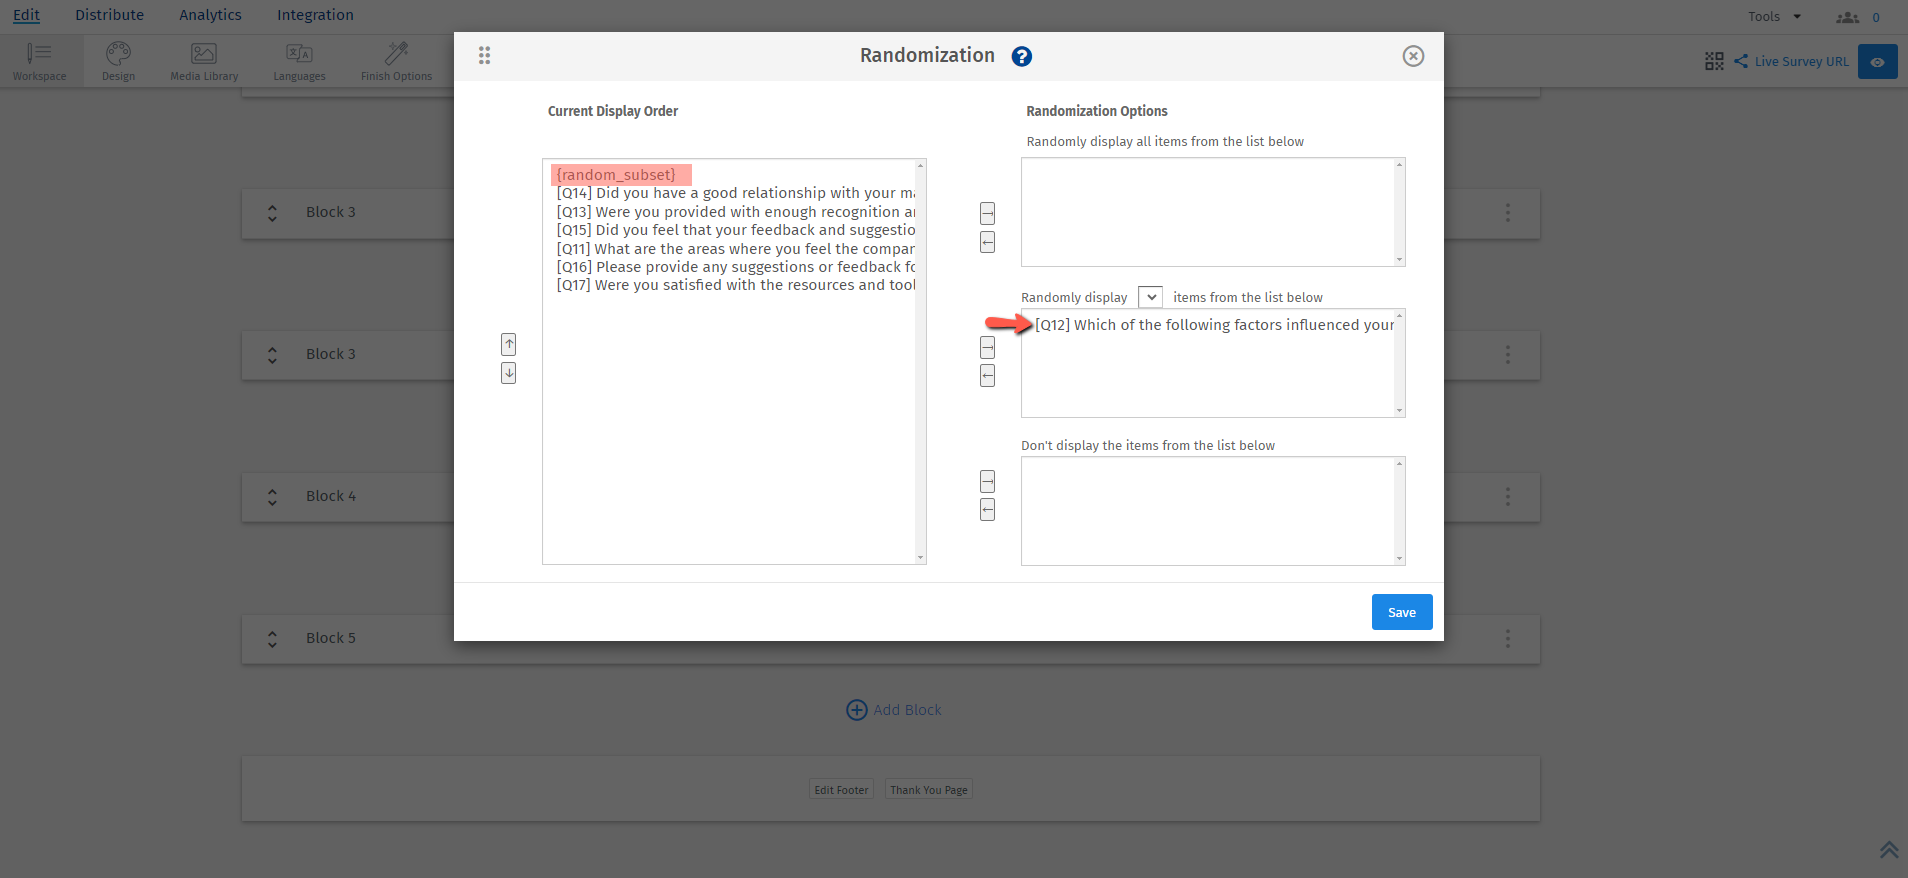Open the QR code icon
This screenshot has width=1908, height=878.
1714,61
